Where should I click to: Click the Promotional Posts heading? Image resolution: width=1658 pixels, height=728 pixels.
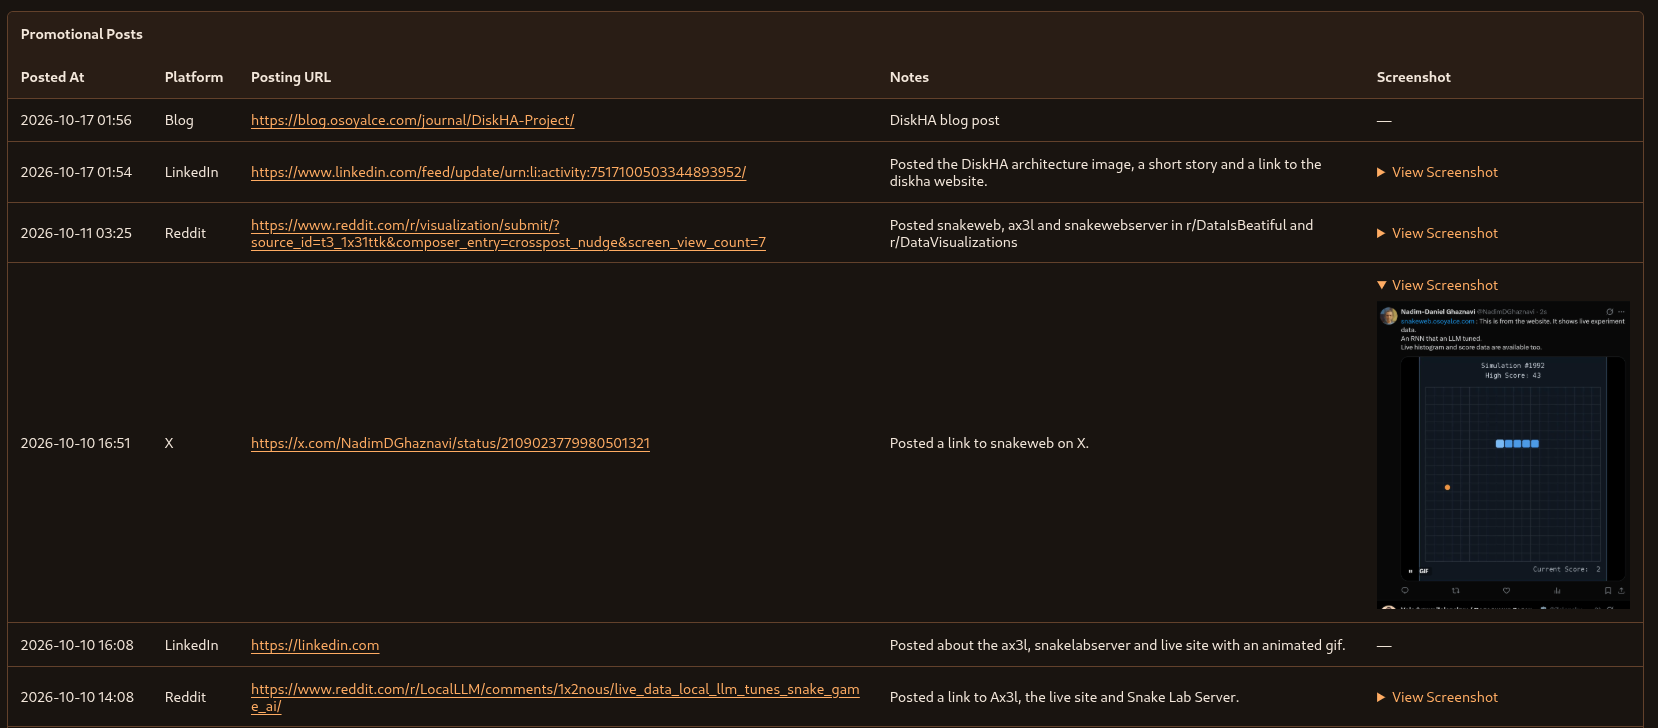point(82,34)
